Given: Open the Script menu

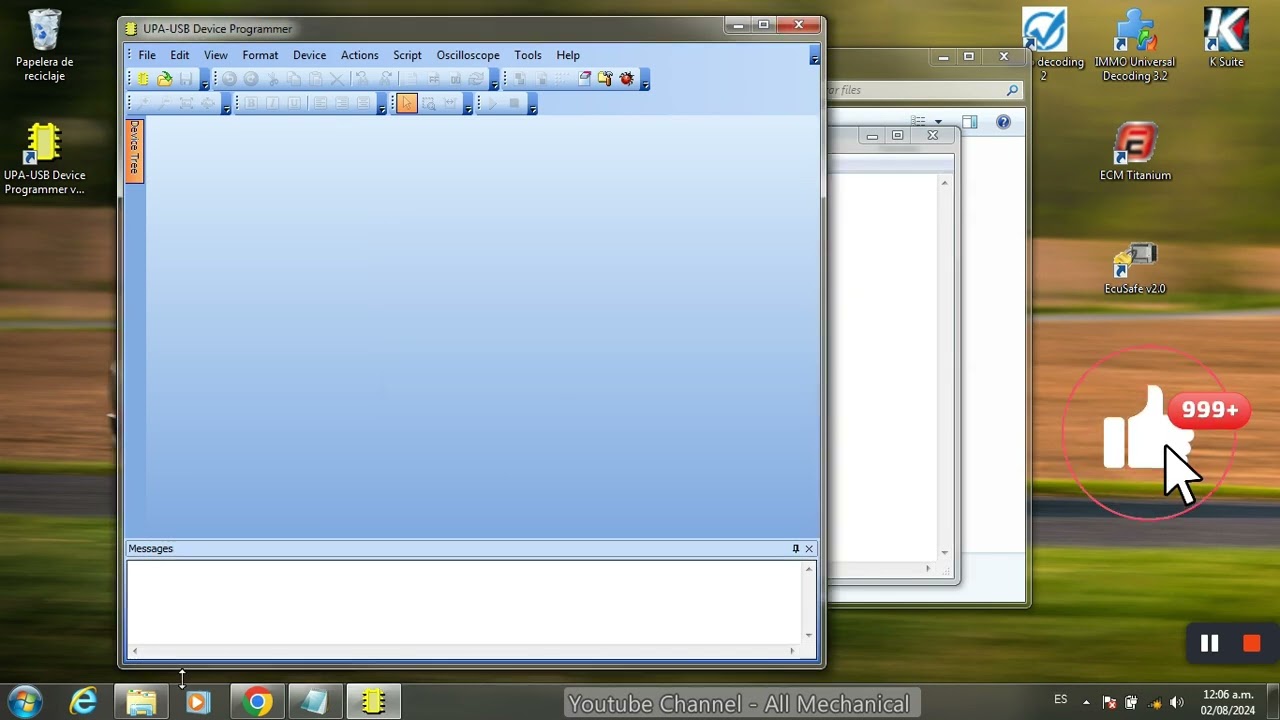Looking at the screenshot, I should point(407,55).
